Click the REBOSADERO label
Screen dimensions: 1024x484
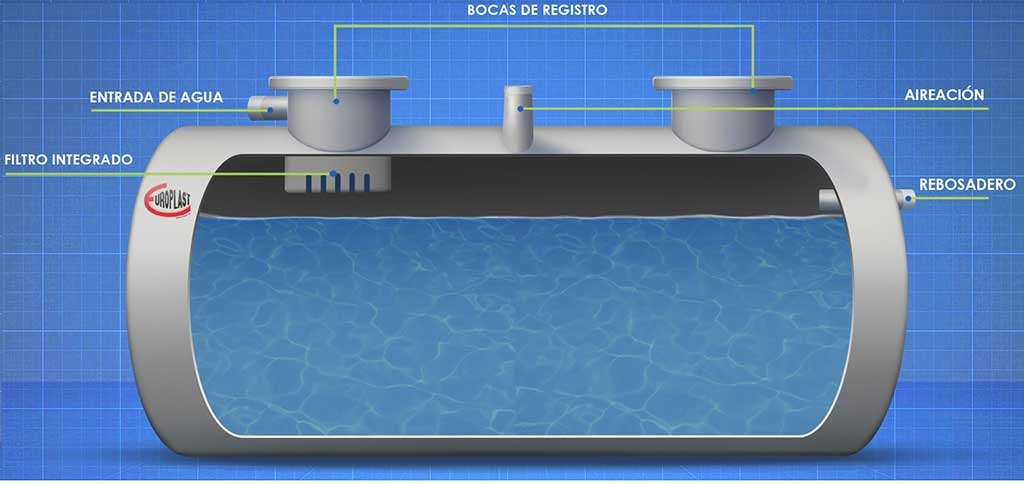point(967,185)
